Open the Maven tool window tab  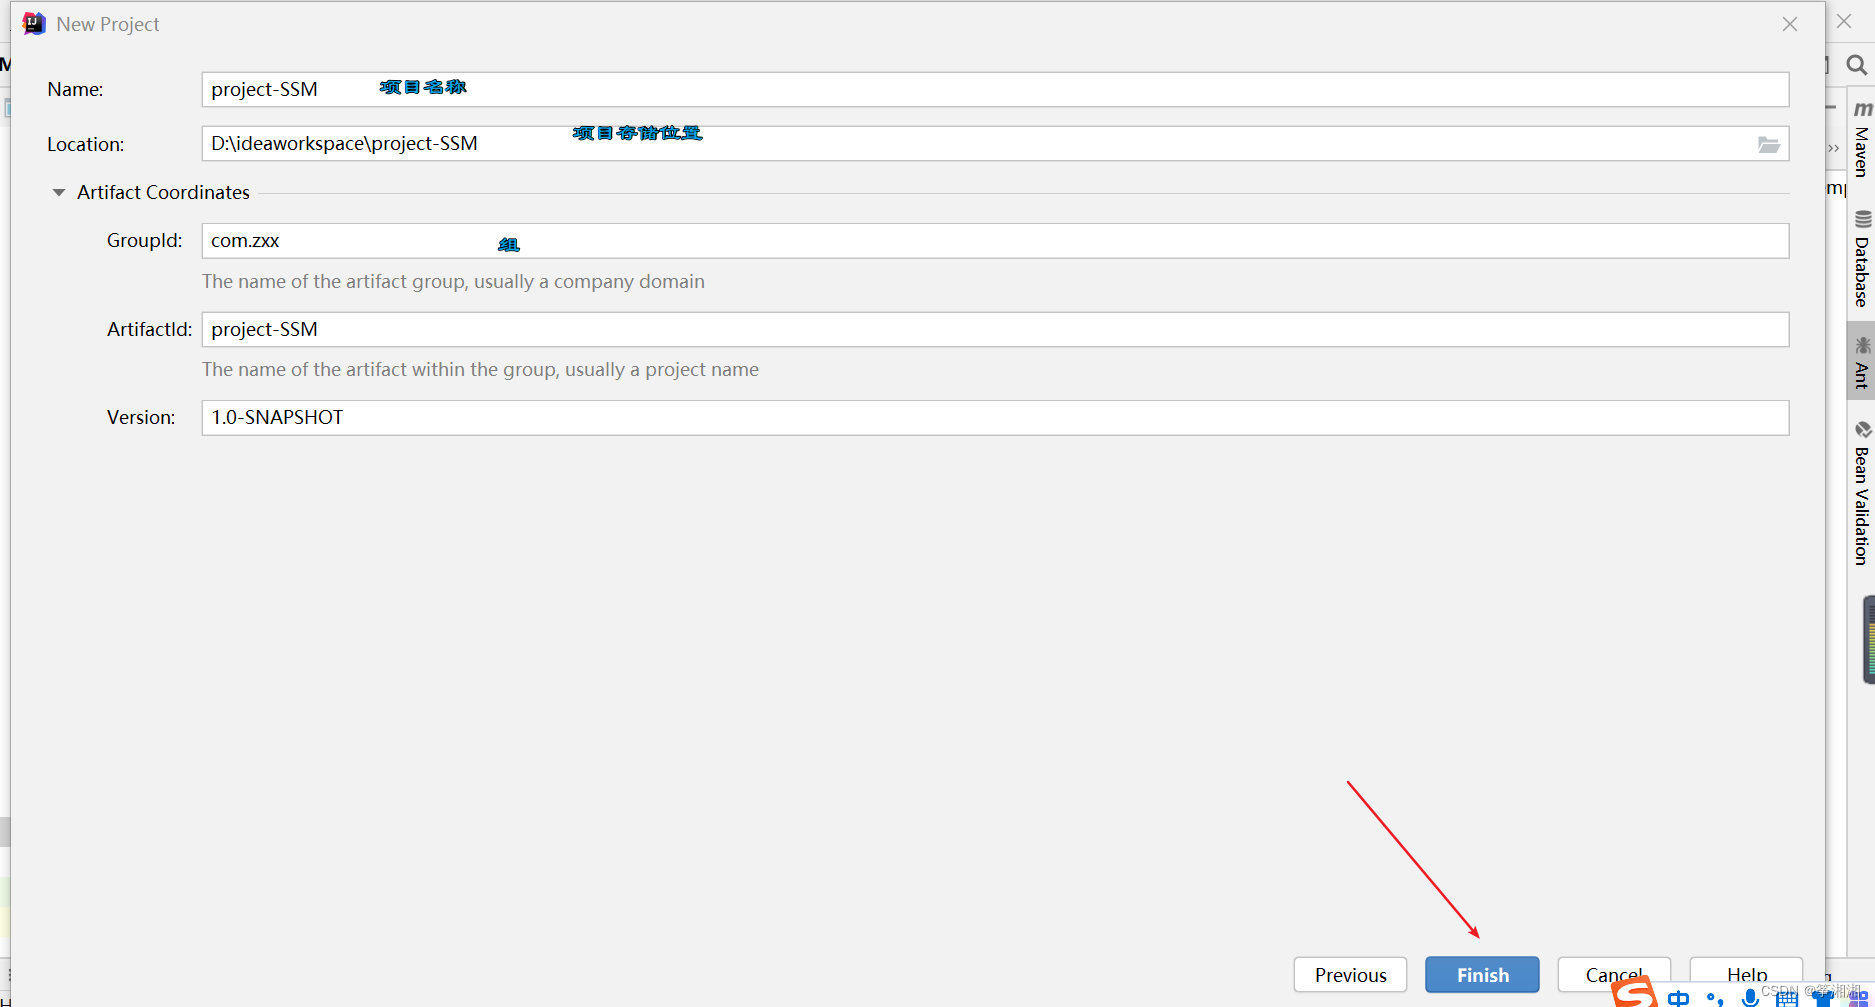tap(1862, 138)
